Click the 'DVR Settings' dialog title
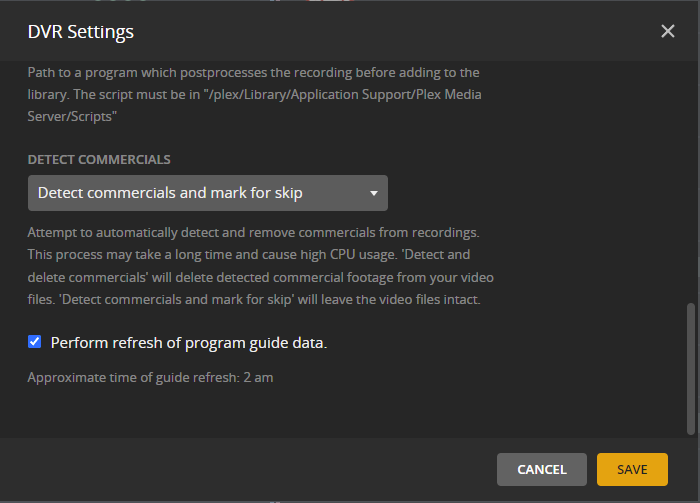Screen dimensions: 700x503 [x=80, y=32]
